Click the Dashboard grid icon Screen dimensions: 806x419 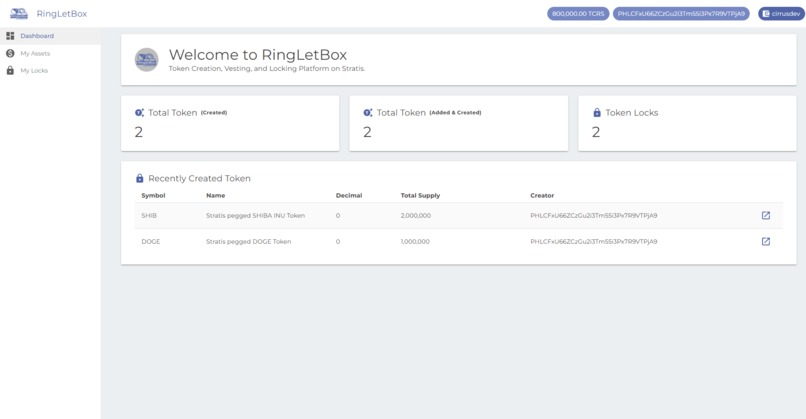[x=10, y=36]
